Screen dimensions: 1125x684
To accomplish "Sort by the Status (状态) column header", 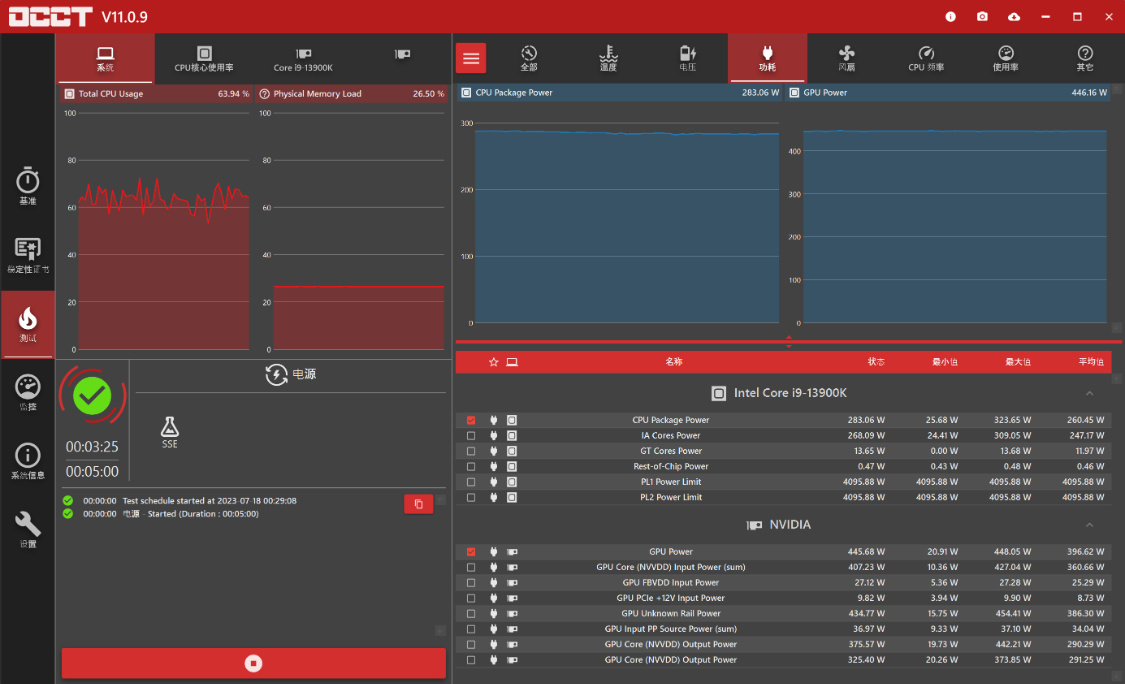I will [876, 362].
